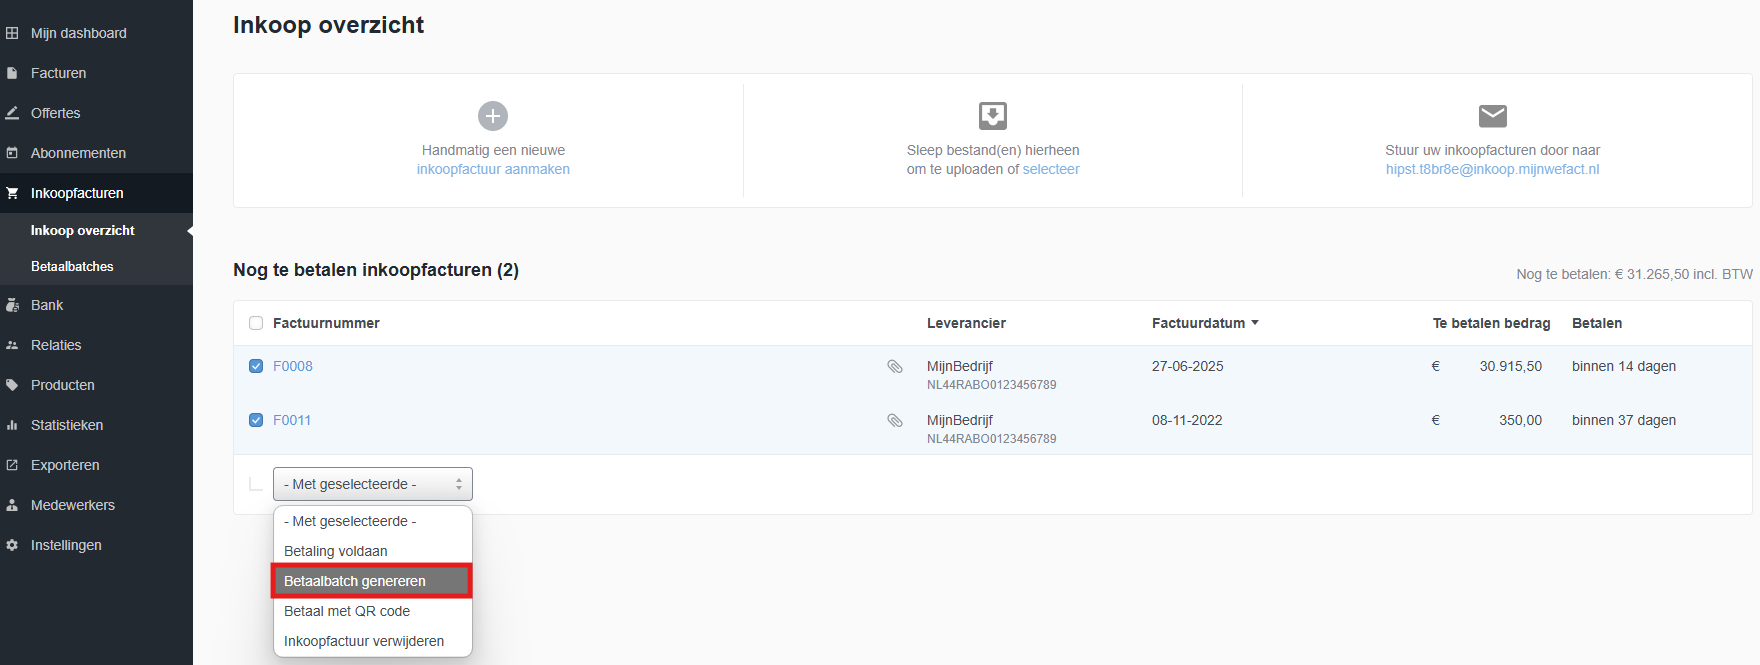Click the upload tray download icon
1760x665 pixels.
(x=992, y=116)
